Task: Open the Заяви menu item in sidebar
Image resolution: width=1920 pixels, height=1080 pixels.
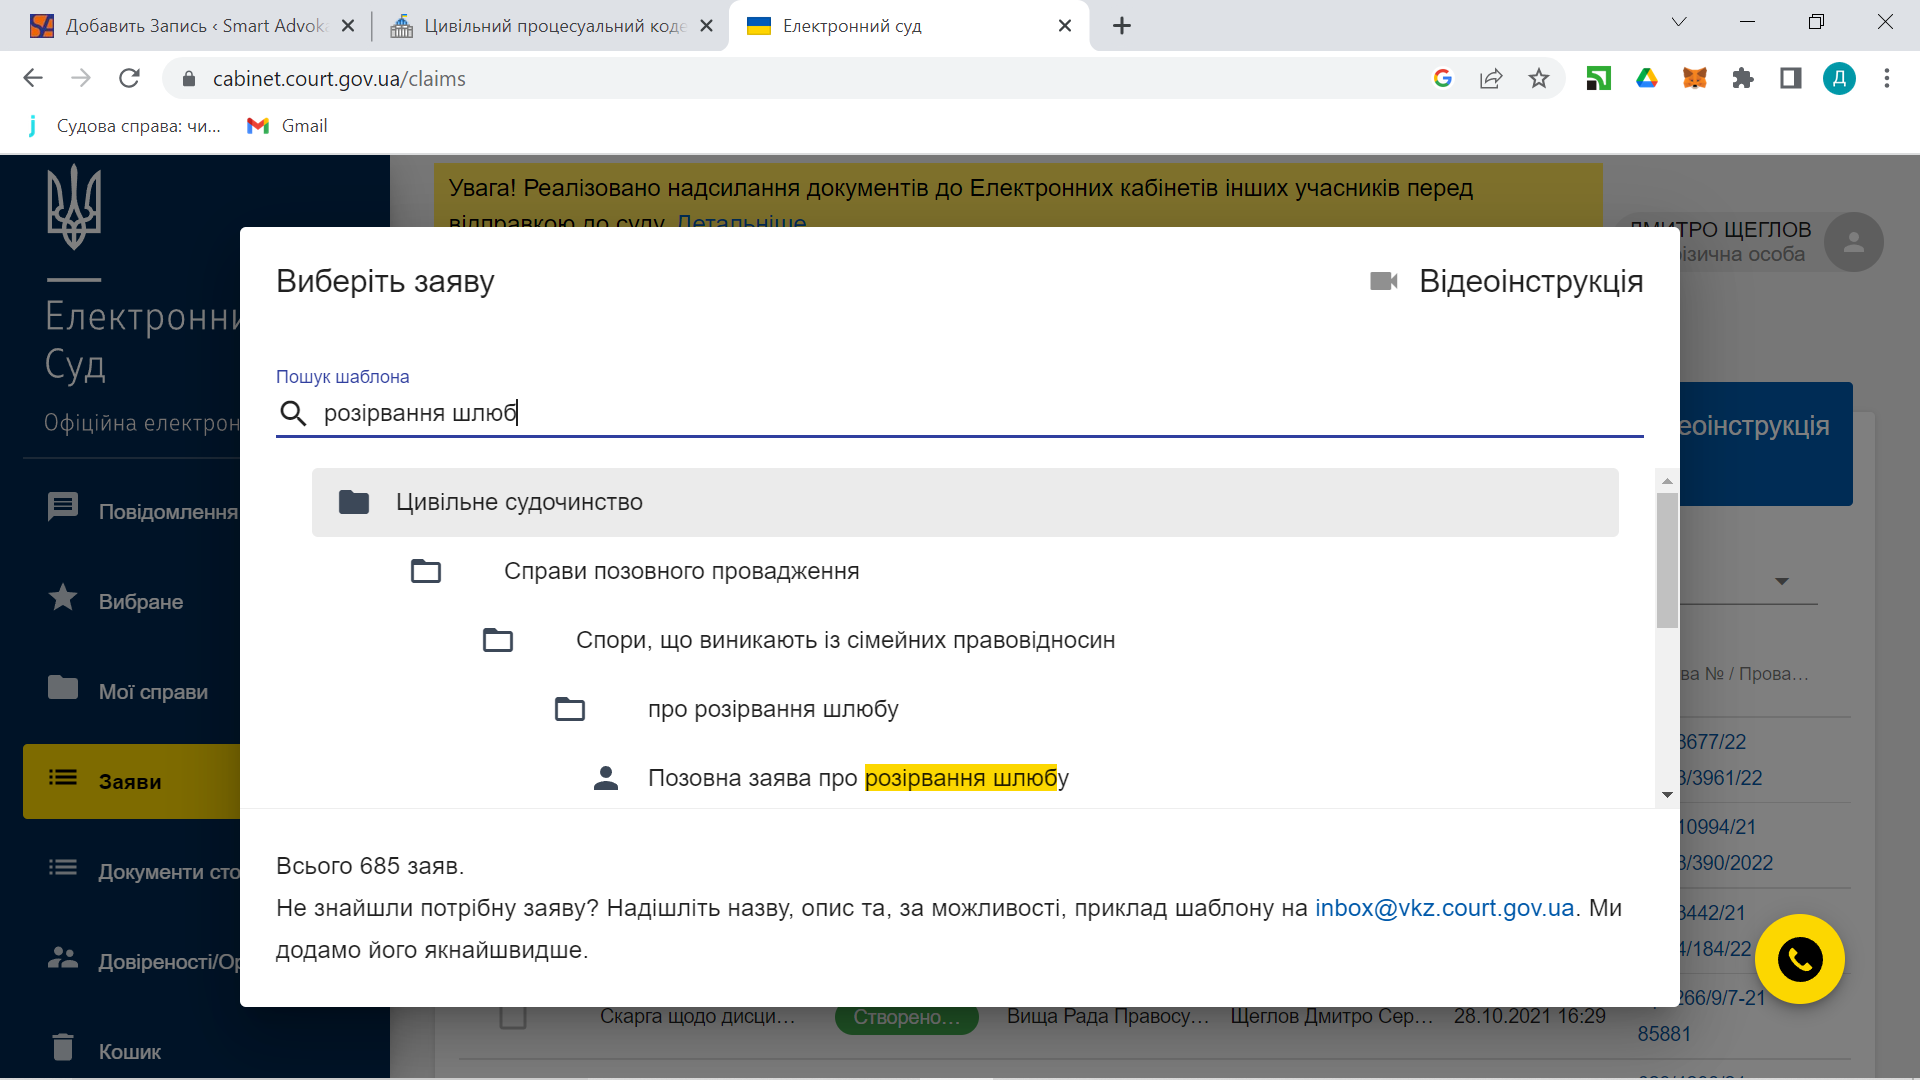Action: pos(130,781)
